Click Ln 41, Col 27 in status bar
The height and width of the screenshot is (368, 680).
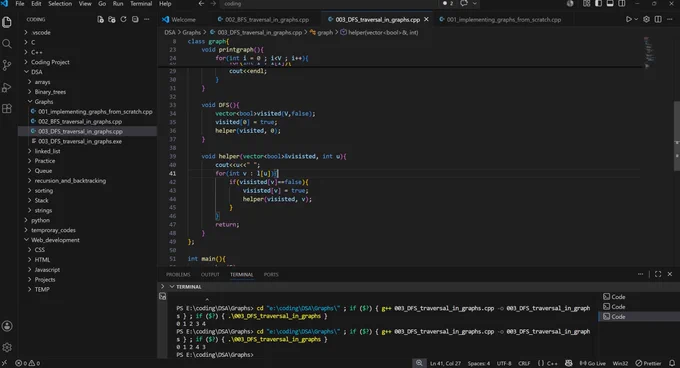pyautogui.click(x=445, y=363)
